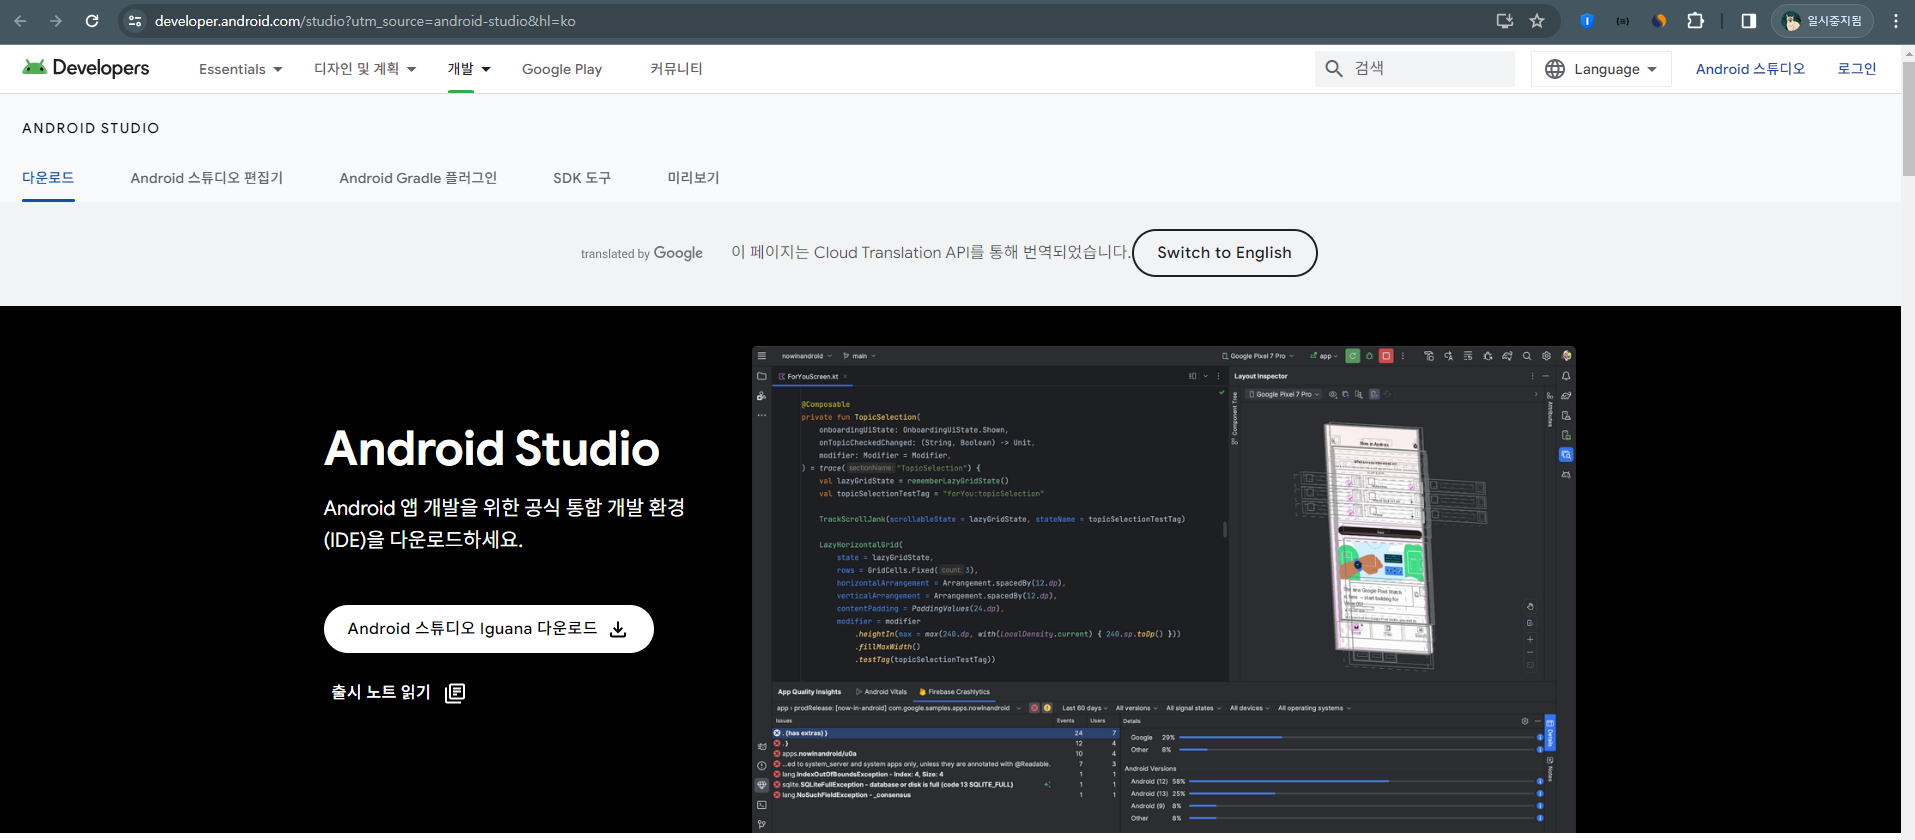Open the 출시 노트 읽기 link

click(398, 692)
